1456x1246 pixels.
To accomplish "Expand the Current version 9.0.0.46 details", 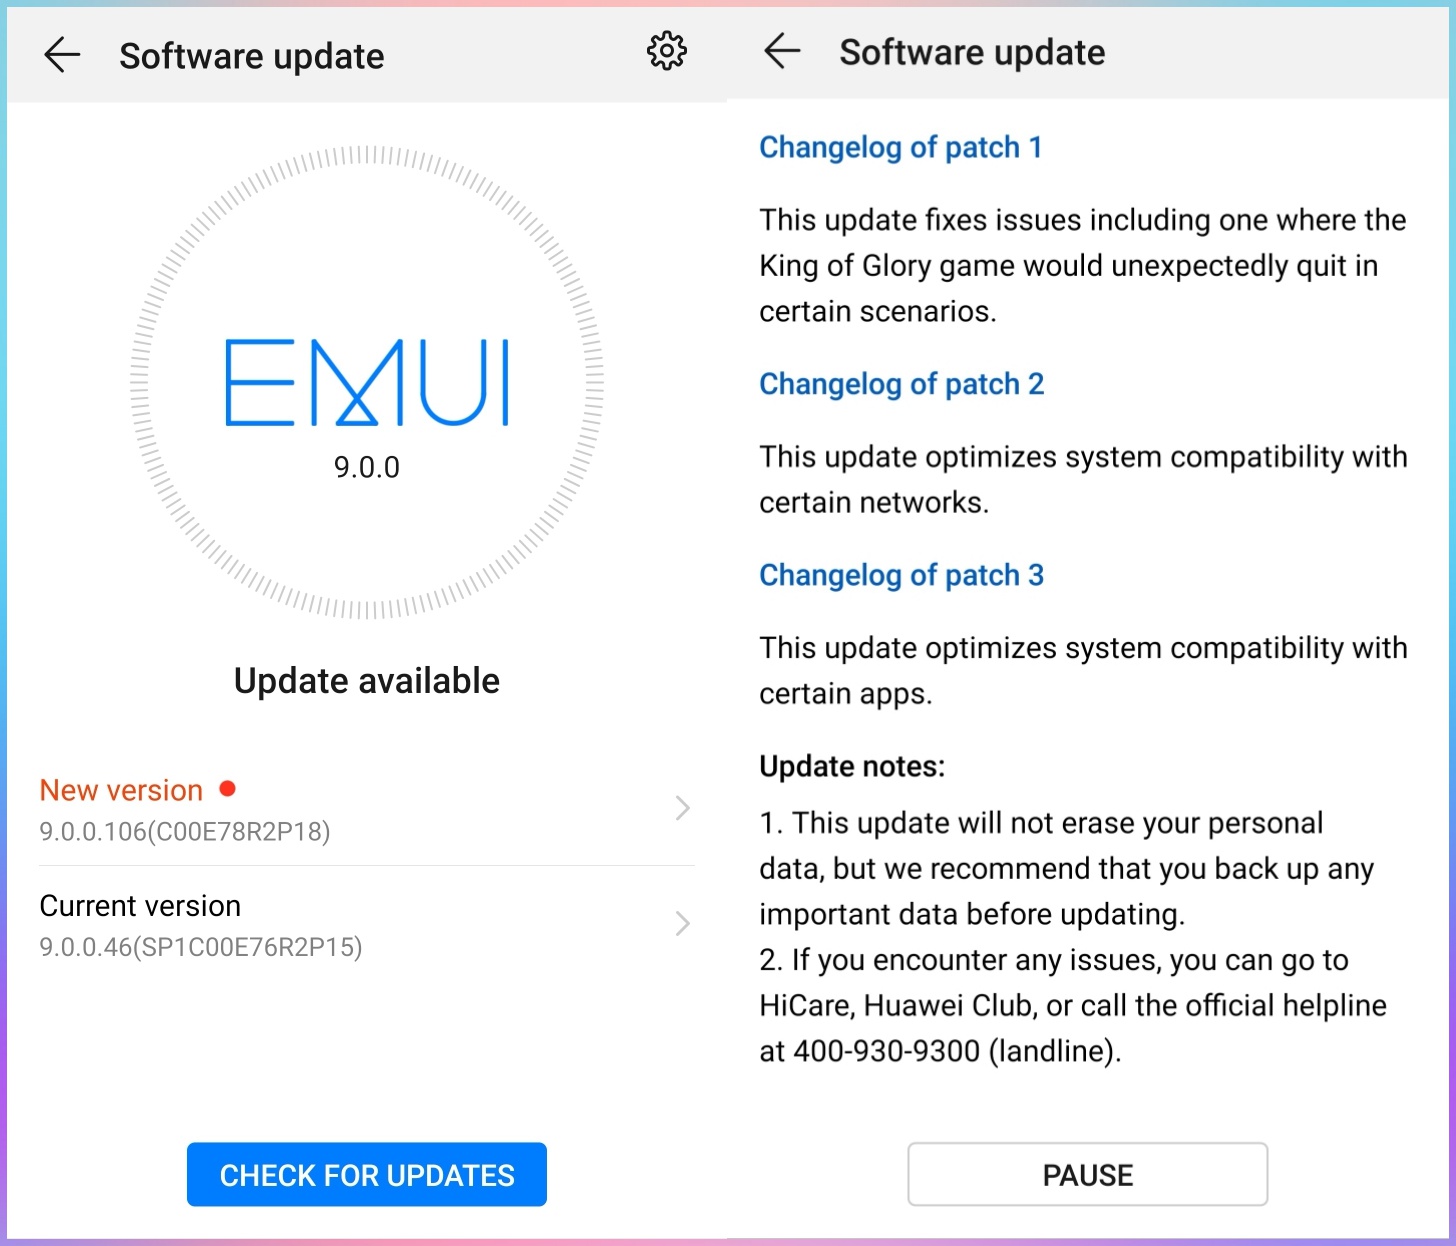I will 366,925.
